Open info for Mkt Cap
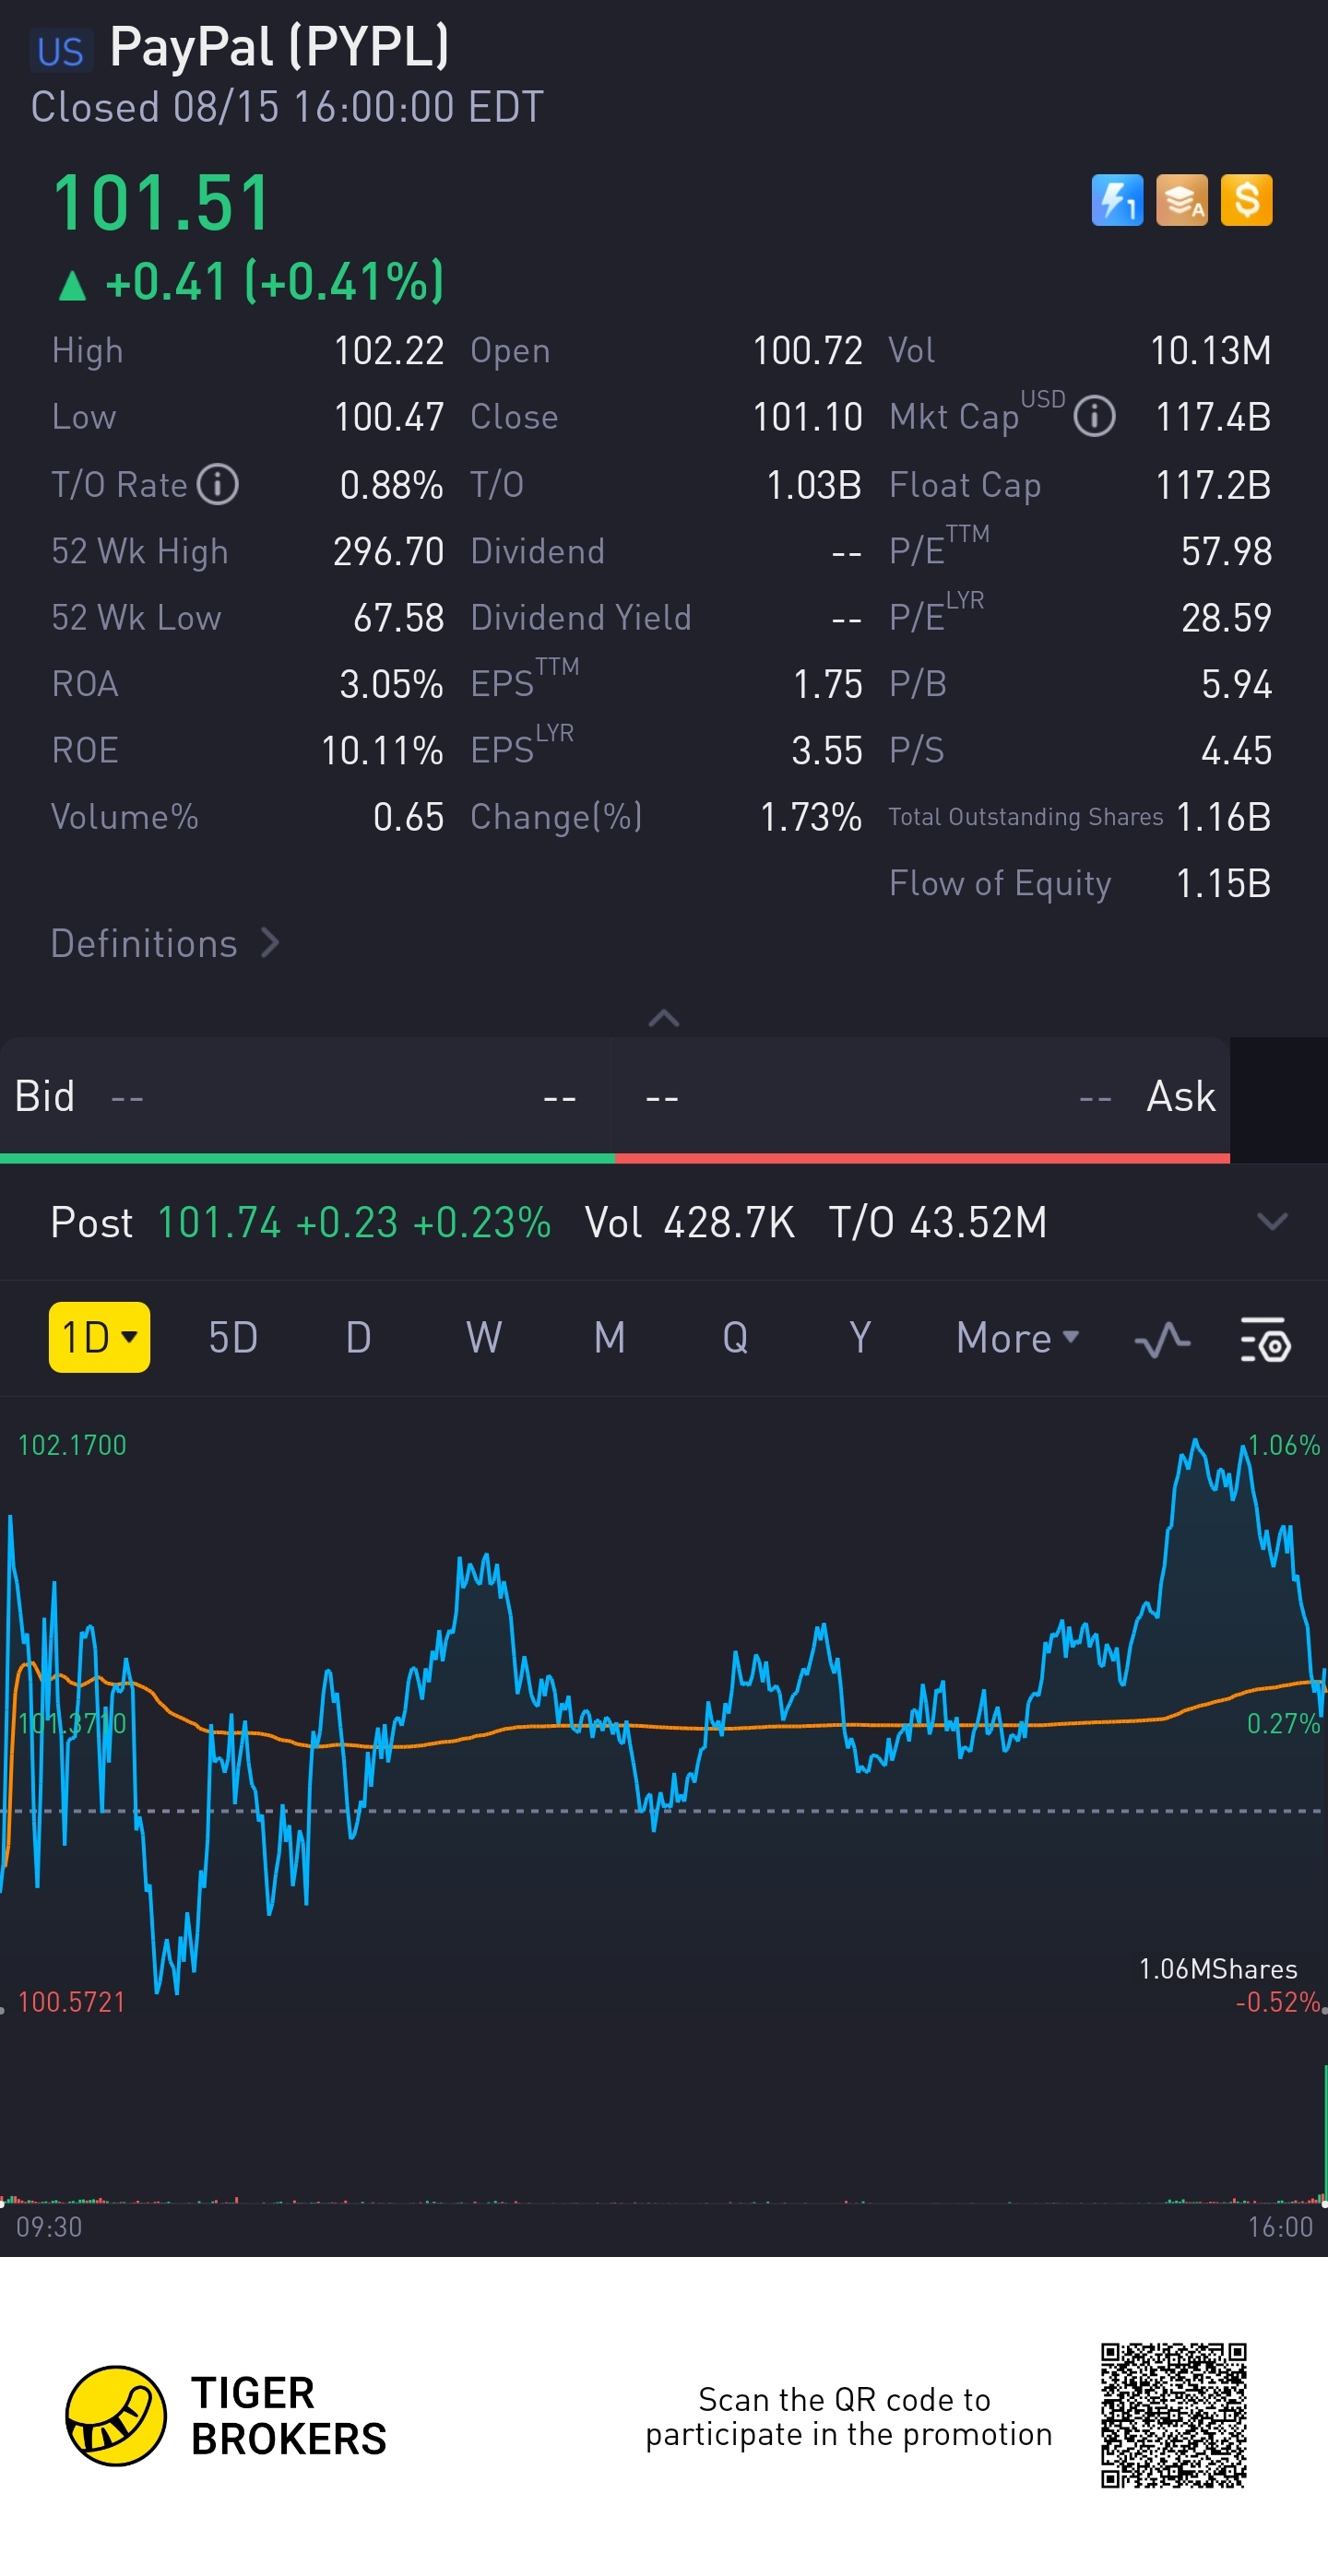1328x2576 pixels. click(x=1094, y=416)
